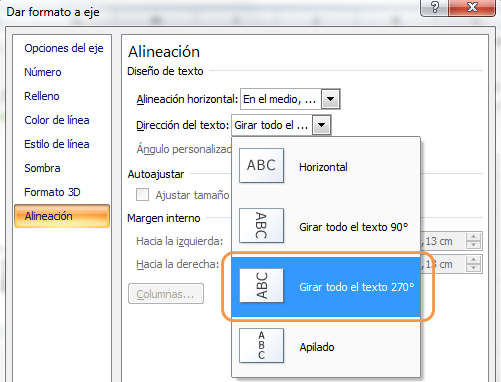Click the help question mark button
The image size is (501, 382).
pos(435,7)
